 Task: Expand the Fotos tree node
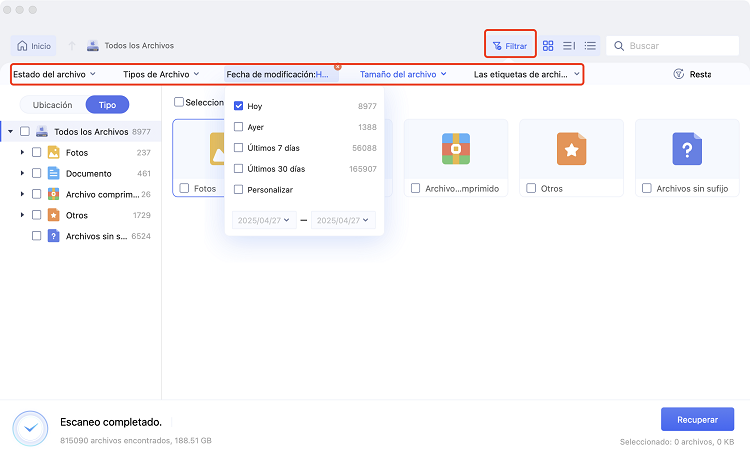22,152
